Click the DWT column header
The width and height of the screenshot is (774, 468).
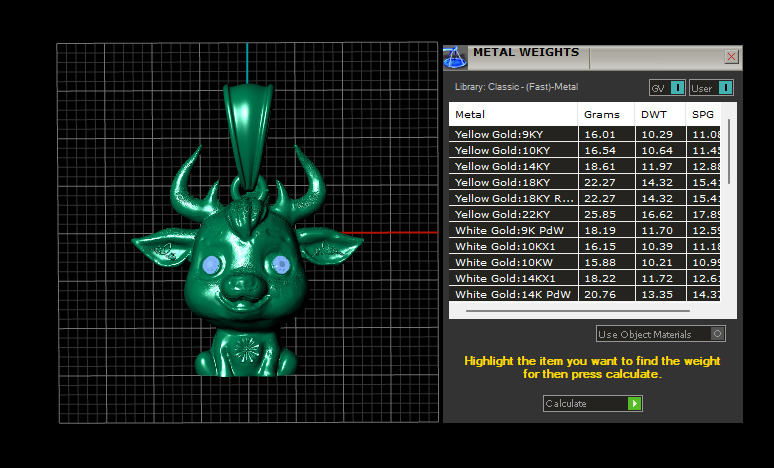pos(660,115)
